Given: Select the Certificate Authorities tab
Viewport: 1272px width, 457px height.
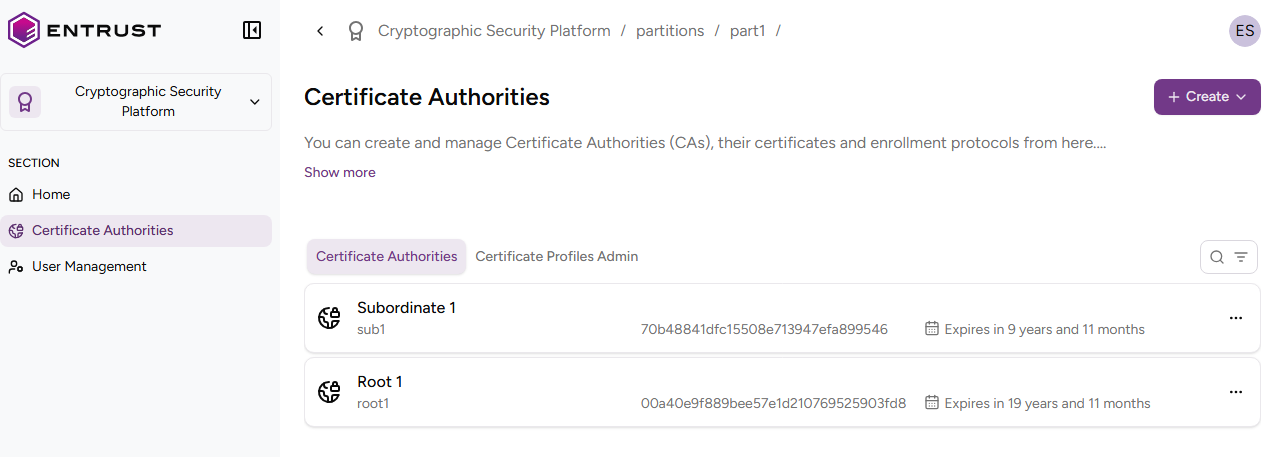Looking at the screenshot, I should click(386, 257).
